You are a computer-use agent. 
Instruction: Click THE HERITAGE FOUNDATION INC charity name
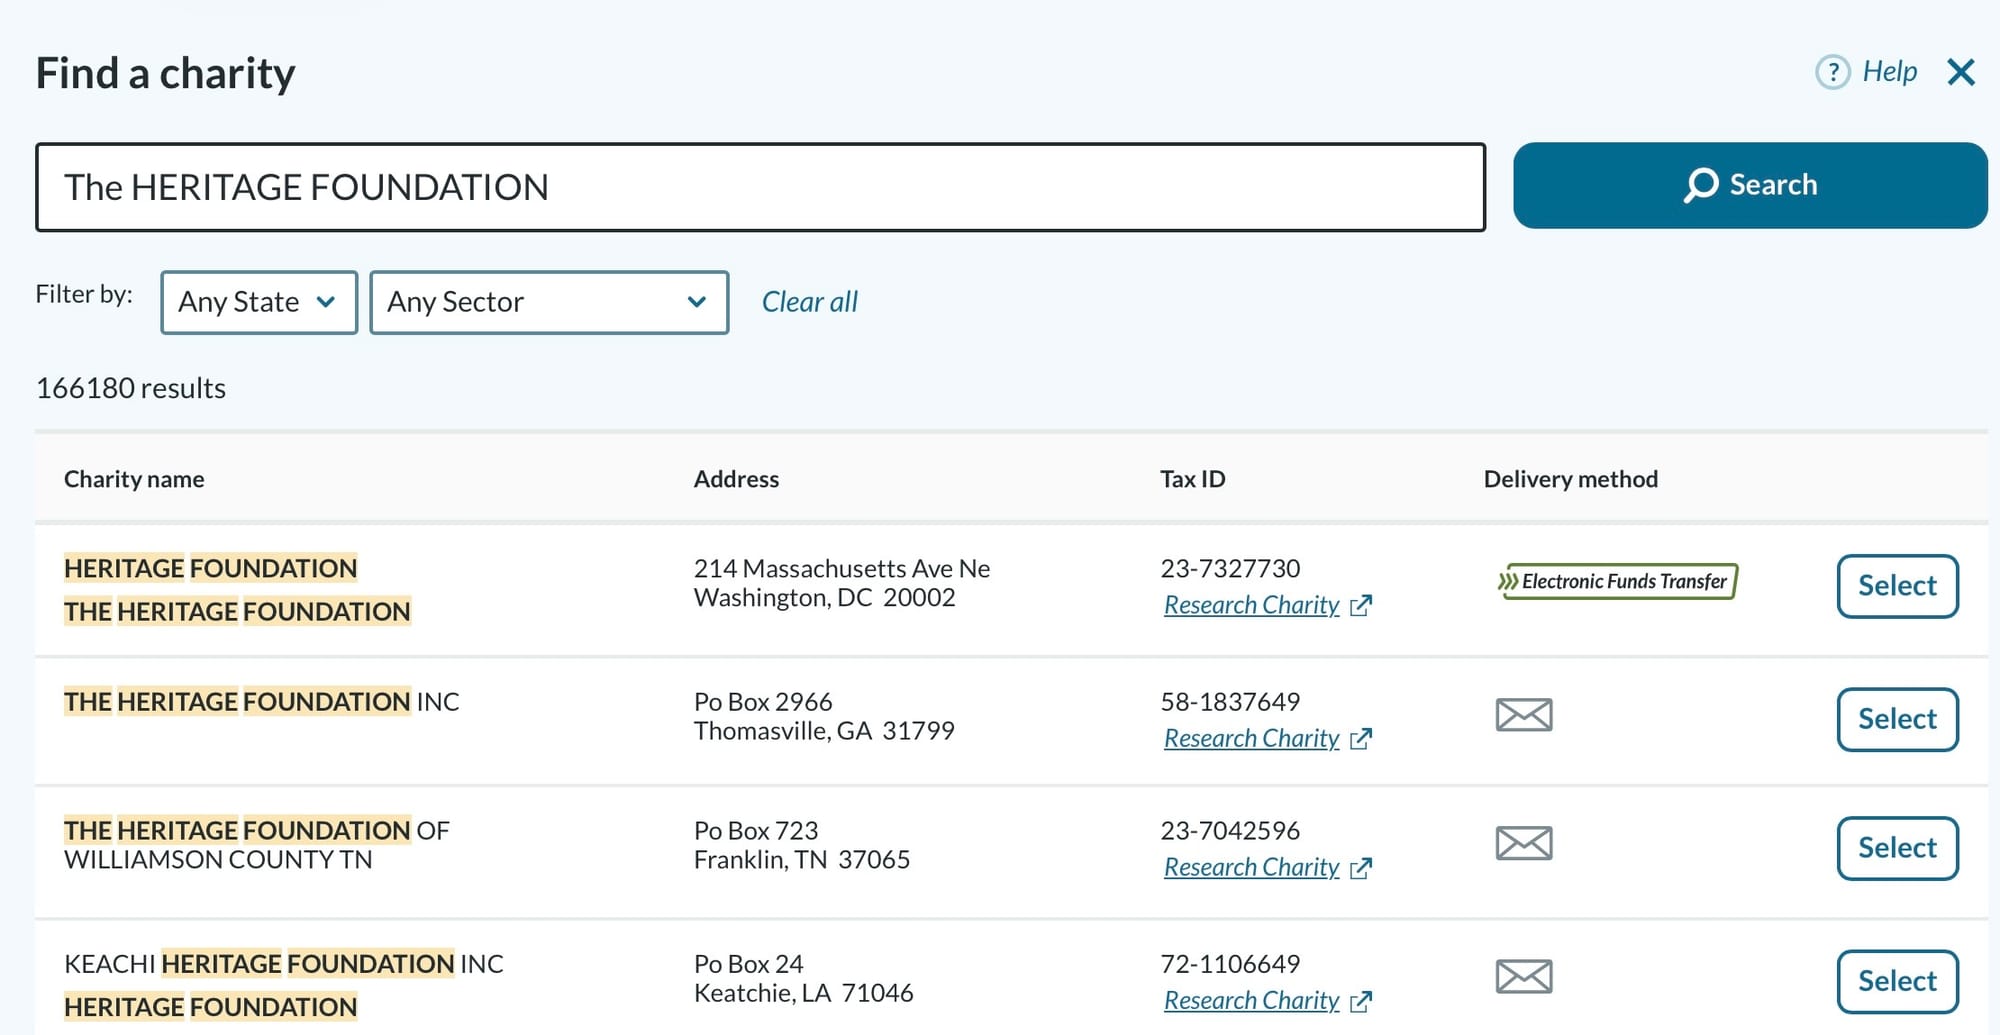(262, 702)
